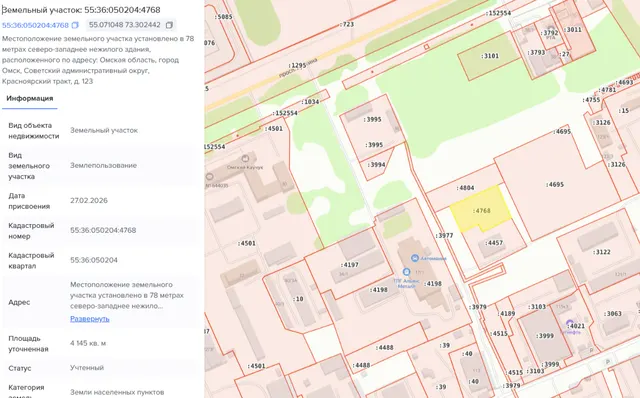The height and width of the screenshot is (398, 640).
Task: Click the date value 27.02.2026
Action: [x=89, y=201]
